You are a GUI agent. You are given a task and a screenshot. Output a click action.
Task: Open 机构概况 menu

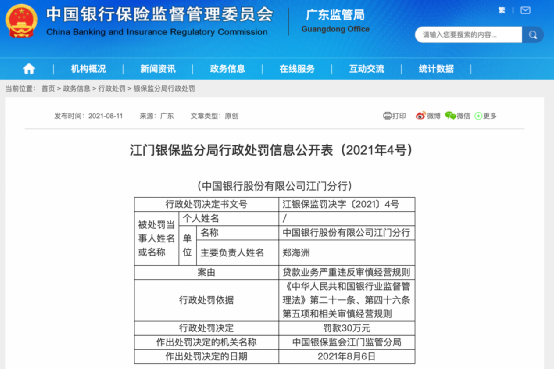88,69
